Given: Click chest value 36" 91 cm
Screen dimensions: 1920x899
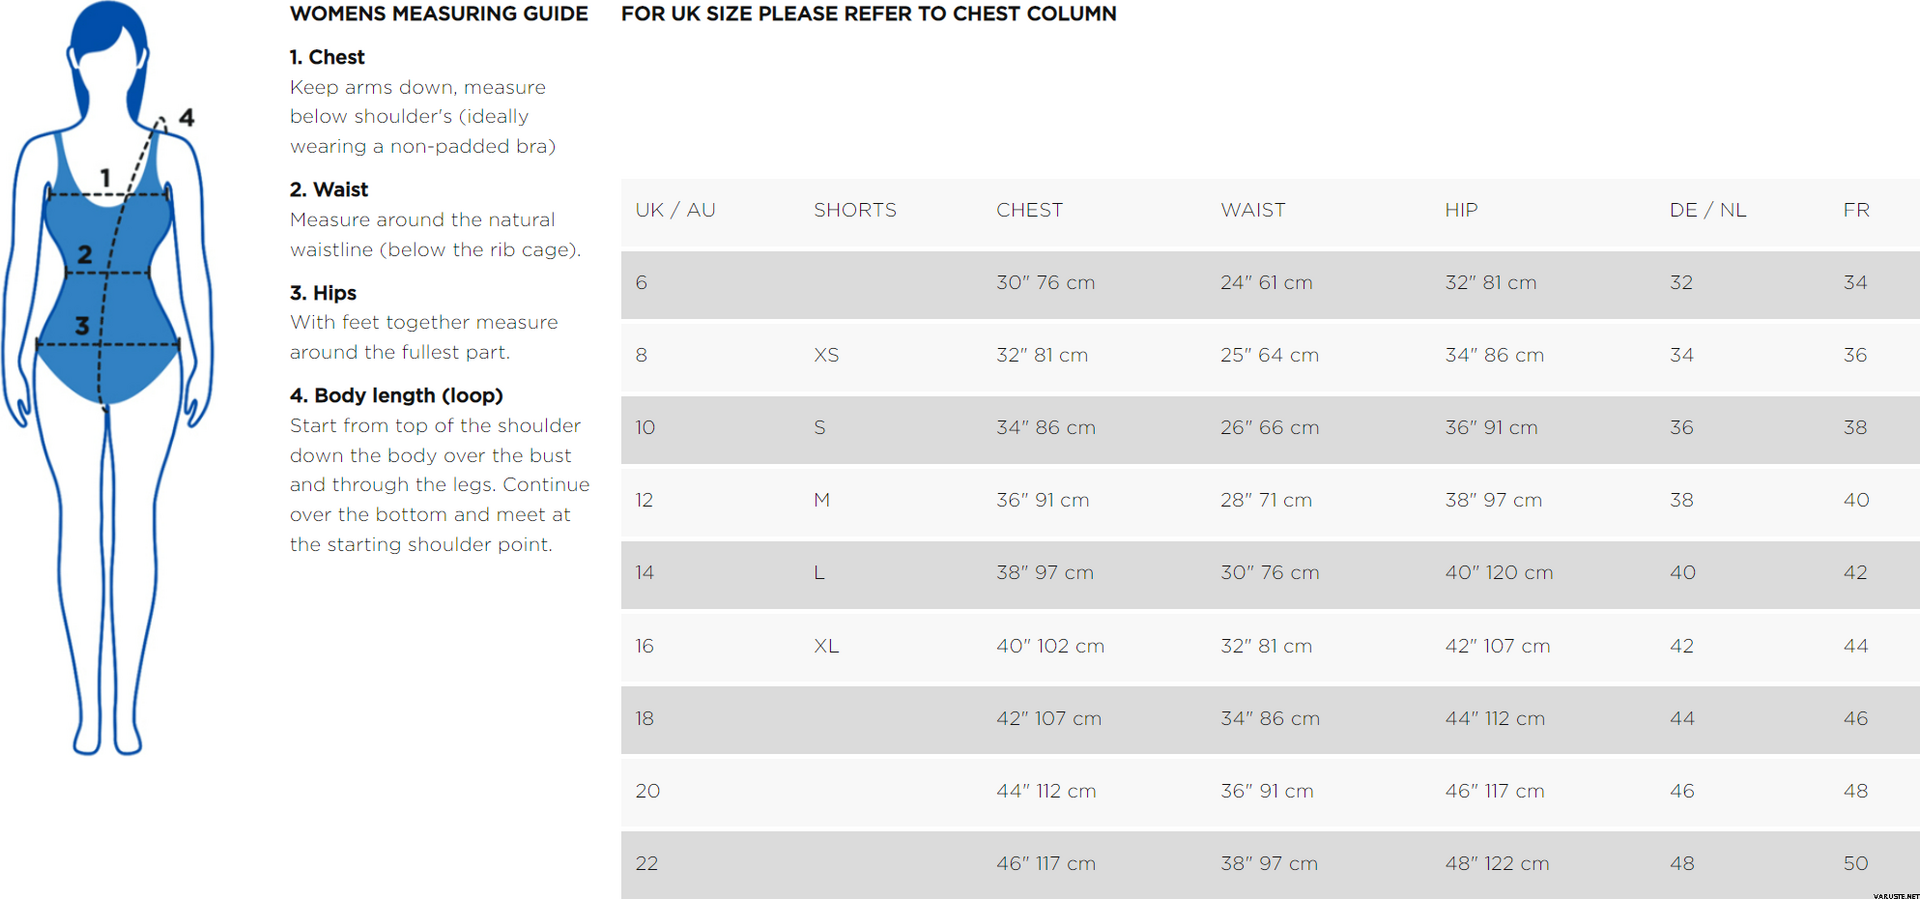Looking at the screenshot, I should 1042,500.
